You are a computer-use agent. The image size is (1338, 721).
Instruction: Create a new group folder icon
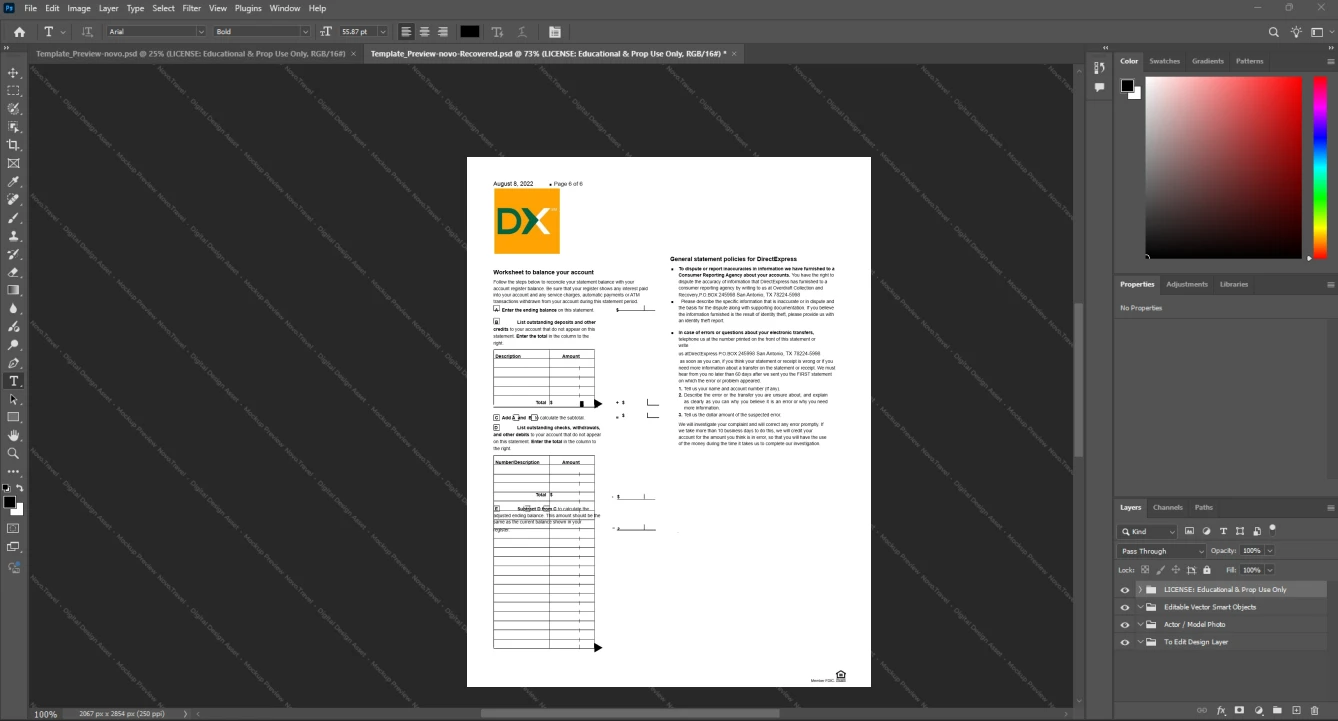[x=1277, y=710]
